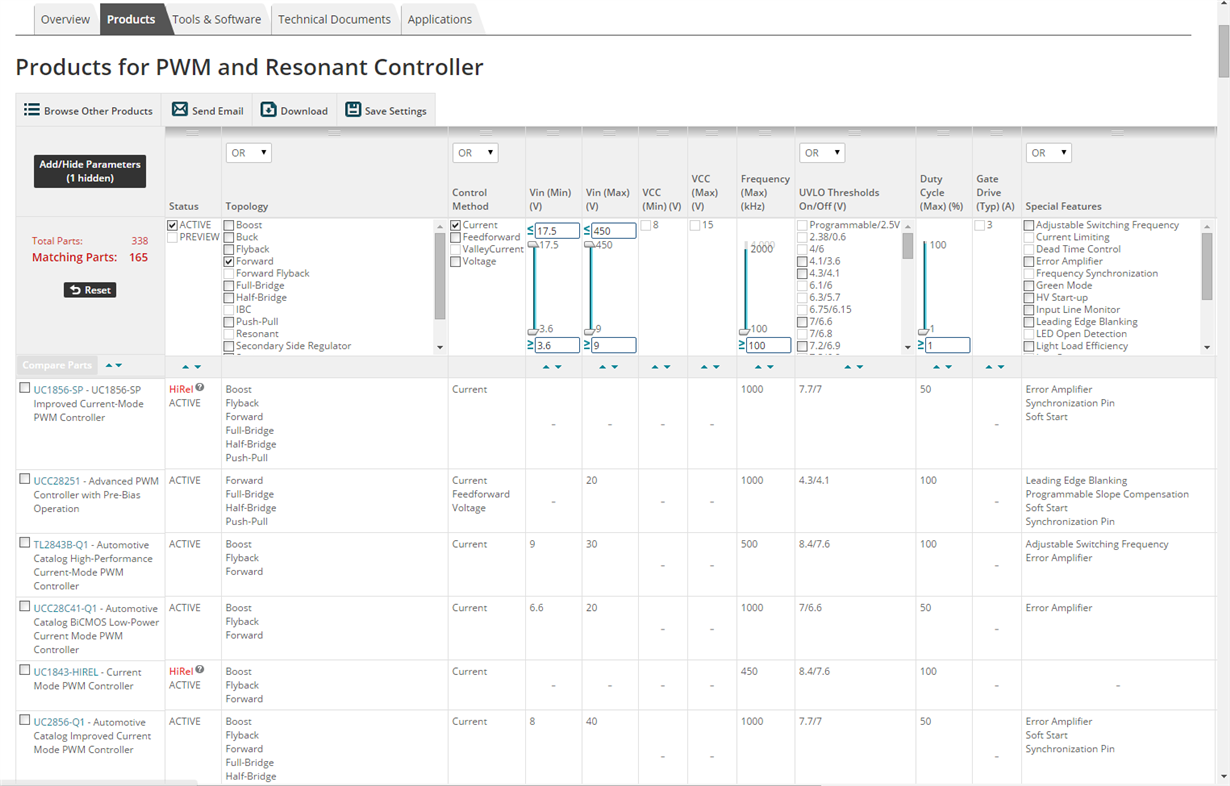Go to the Technical Documents tab

[x=334, y=19]
